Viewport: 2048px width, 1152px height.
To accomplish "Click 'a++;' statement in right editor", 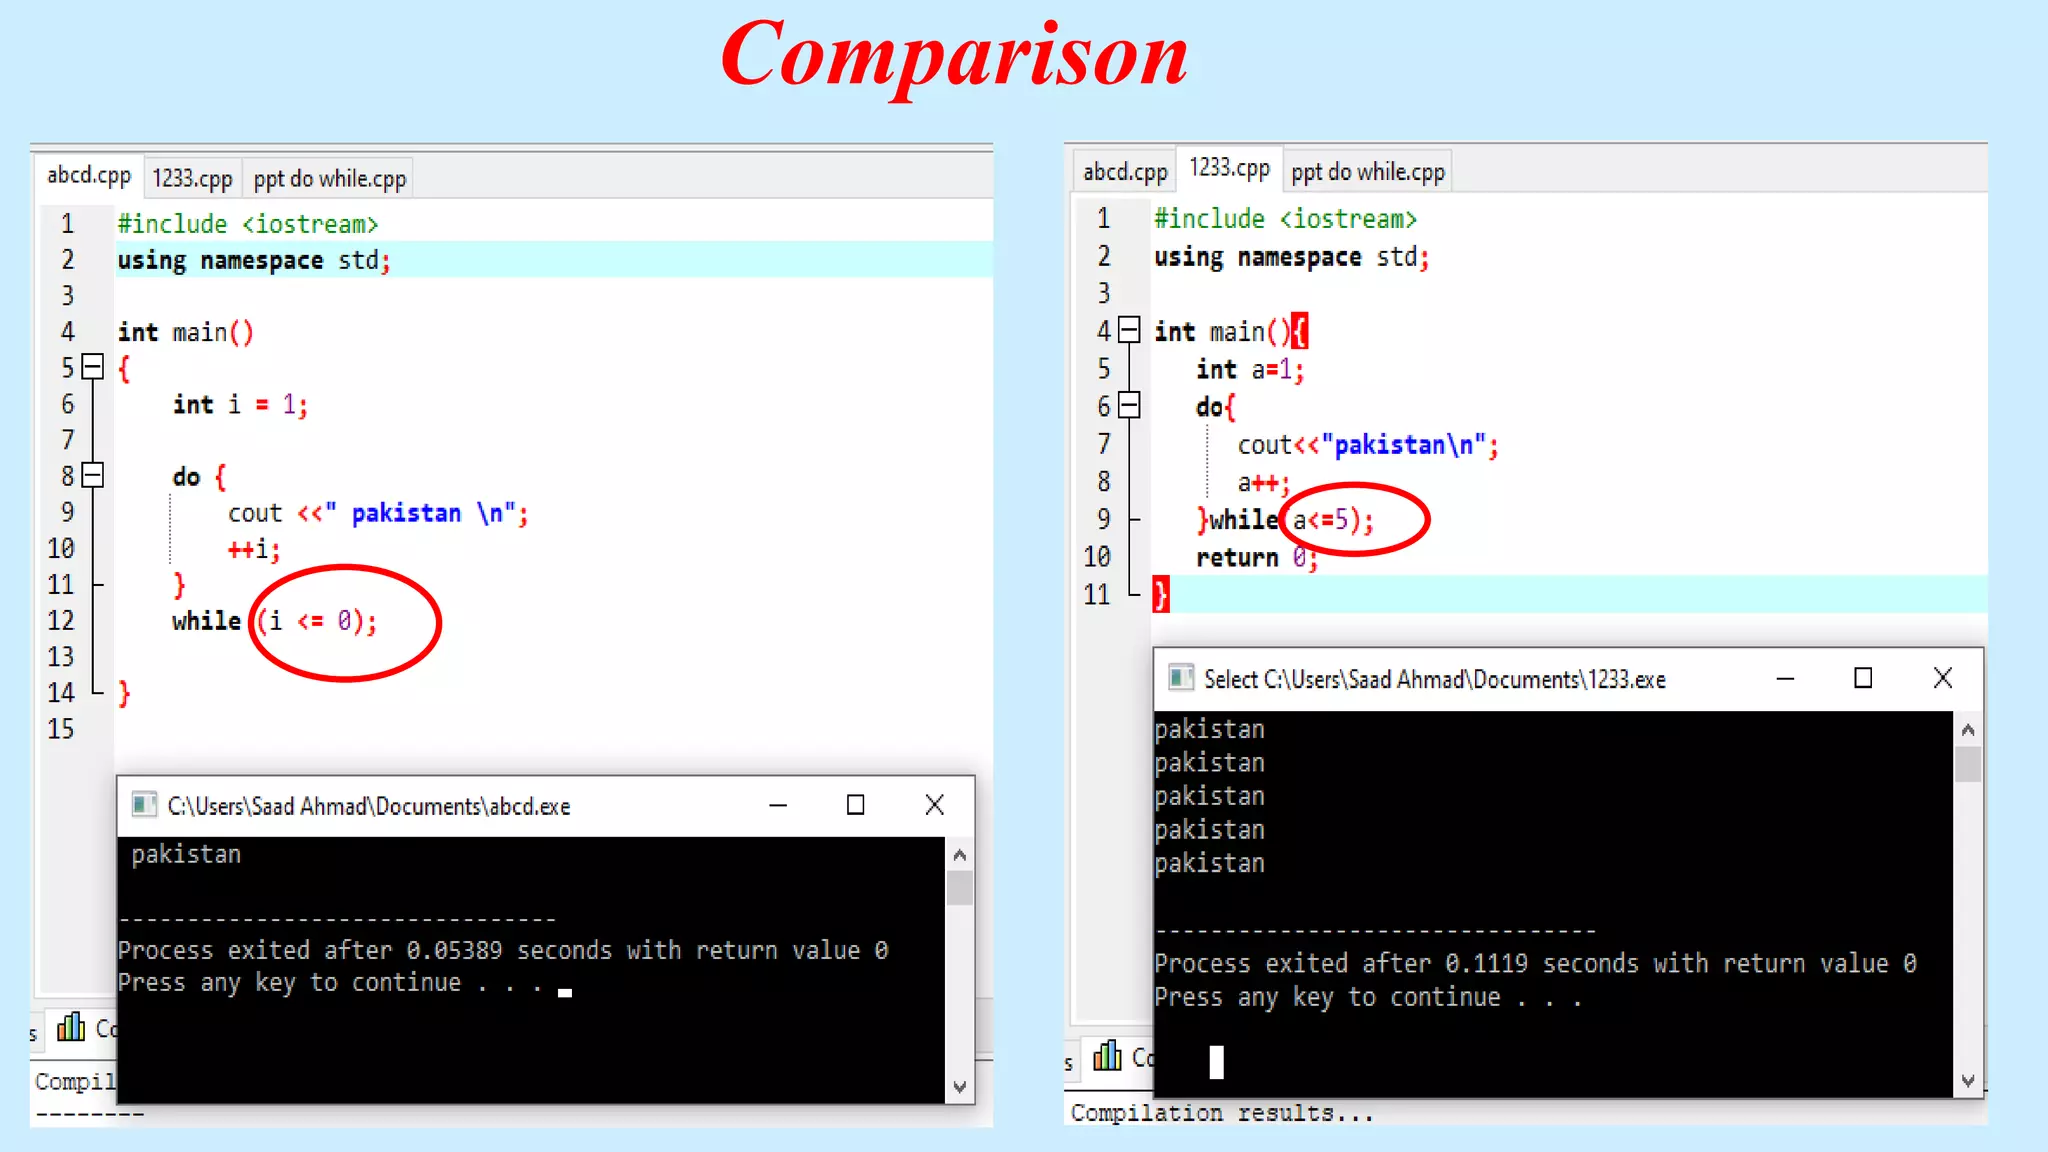I will pos(1264,483).
